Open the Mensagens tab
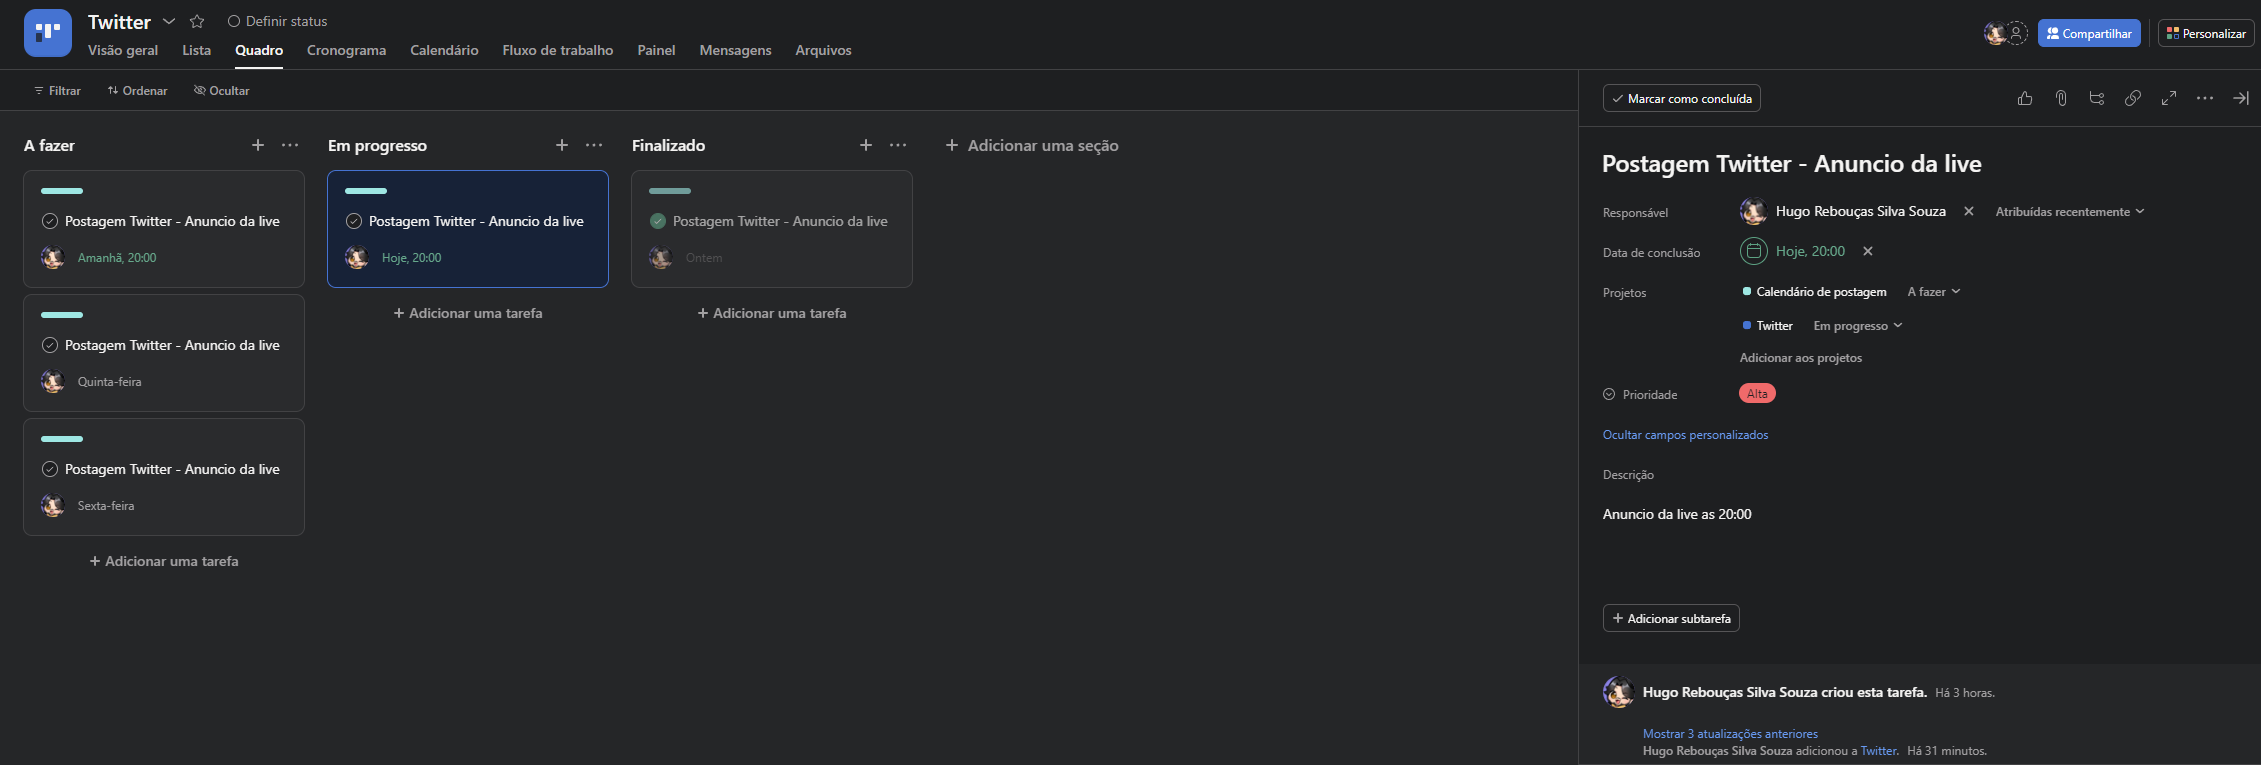The height and width of the screenshot is (765, 2261). (735, 50)
